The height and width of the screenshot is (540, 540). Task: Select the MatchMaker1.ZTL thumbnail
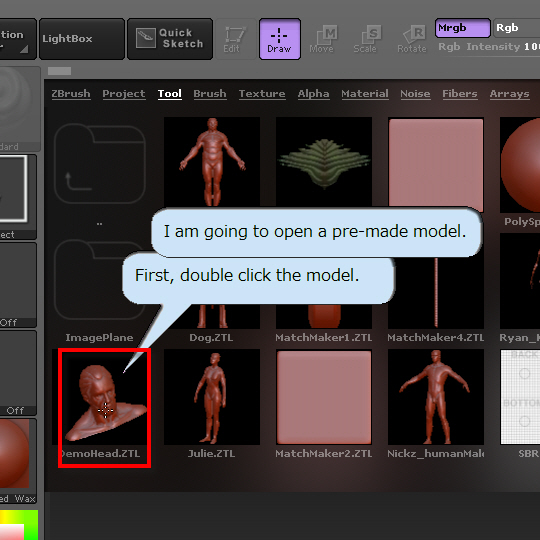tap(324, 316)
